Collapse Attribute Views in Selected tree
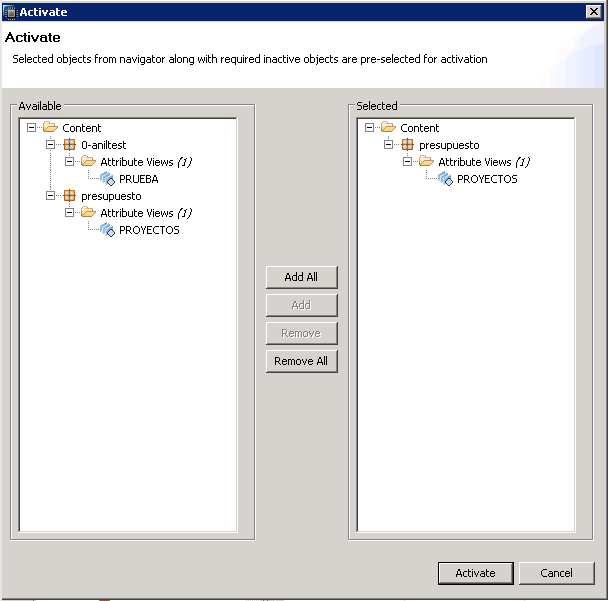The height and width of the screenshot is (601, 608). point(408,162)
